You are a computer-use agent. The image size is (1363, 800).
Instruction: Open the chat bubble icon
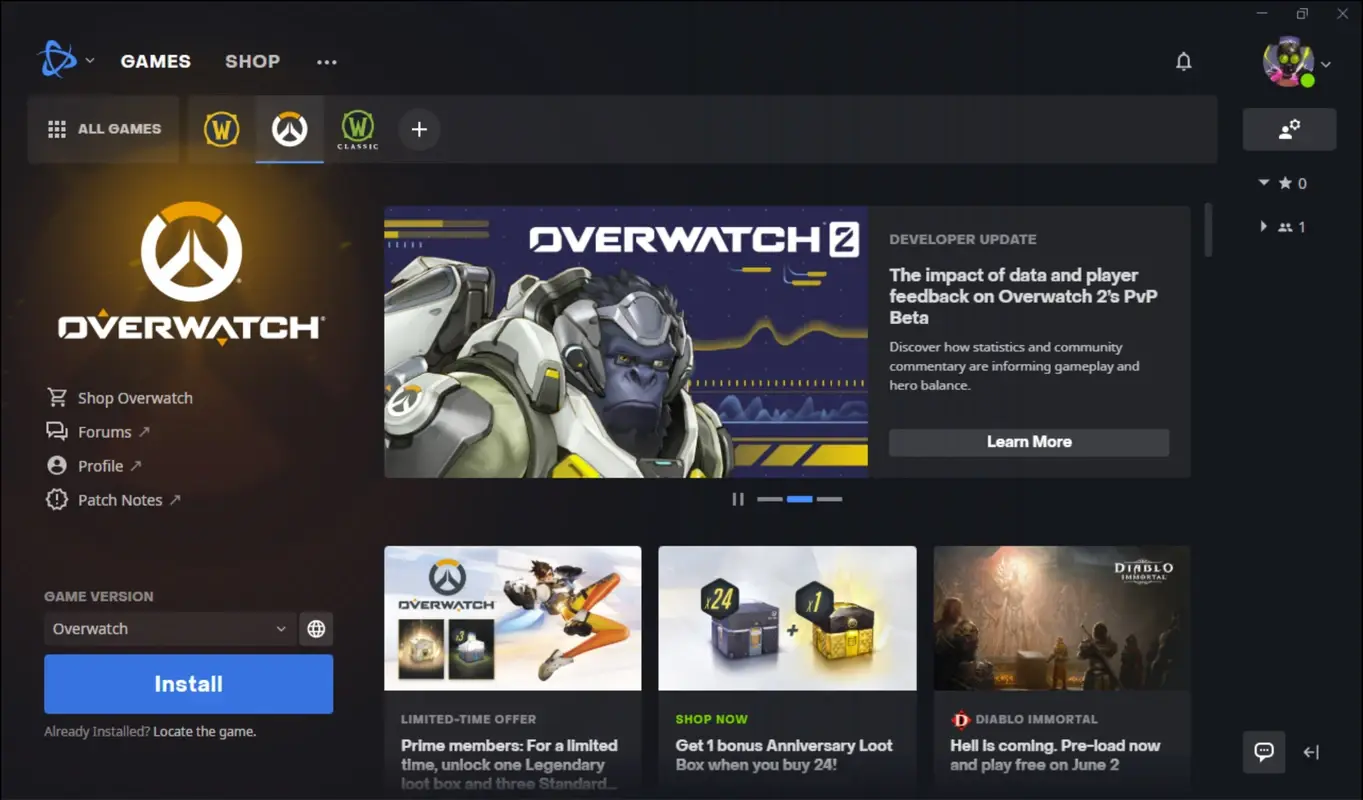tap(1263, 752)
